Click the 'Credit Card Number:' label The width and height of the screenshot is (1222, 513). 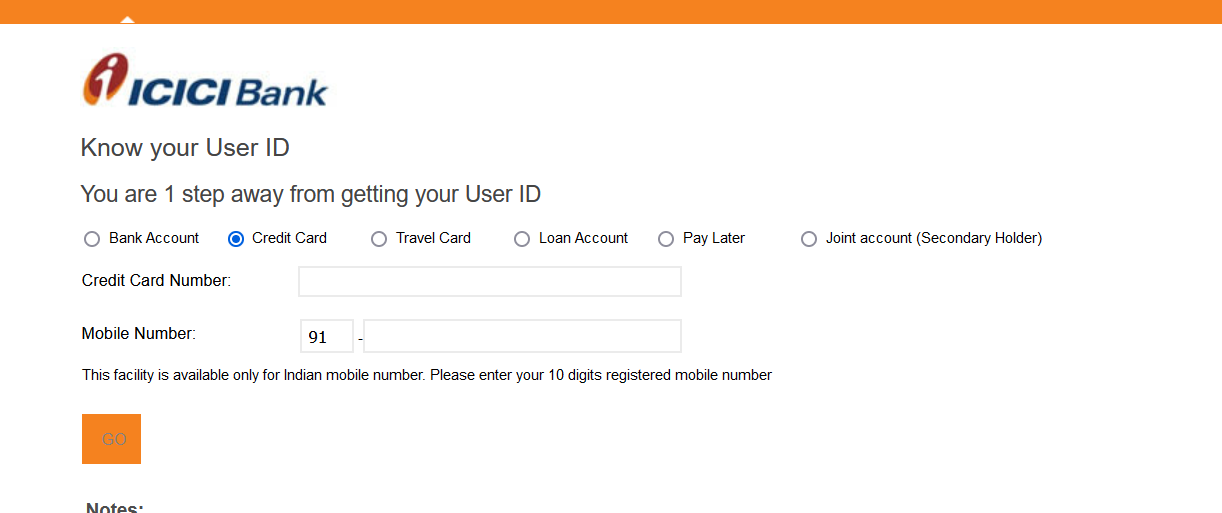click(x=156, y=281)
